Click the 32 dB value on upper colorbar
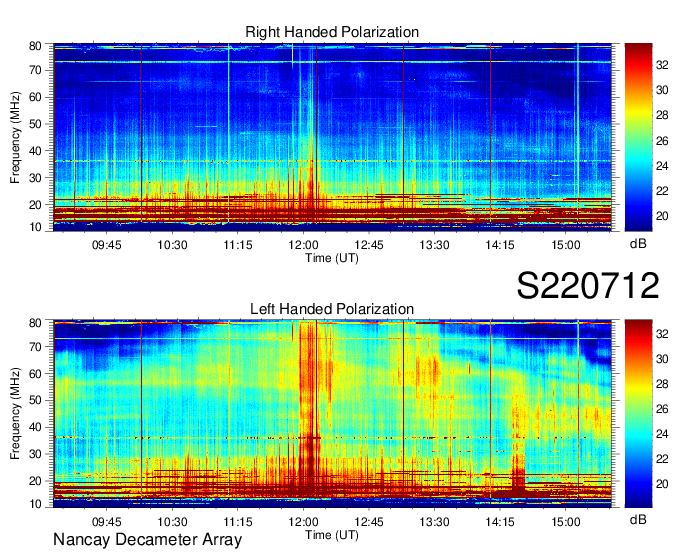The width and height of the screenshot is (680, 552). coord(662,65)
